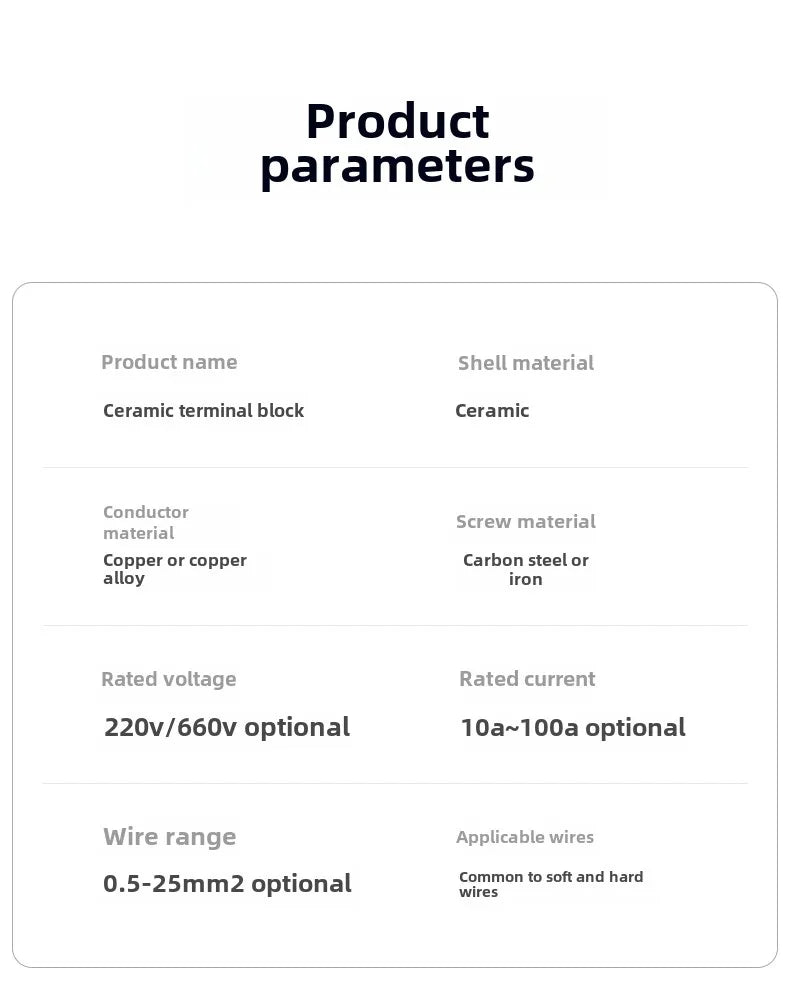The height and width of the screenshot is (981, 790).
Task: Click Carbon steel or iron text
Action: (x=525, y=569)
